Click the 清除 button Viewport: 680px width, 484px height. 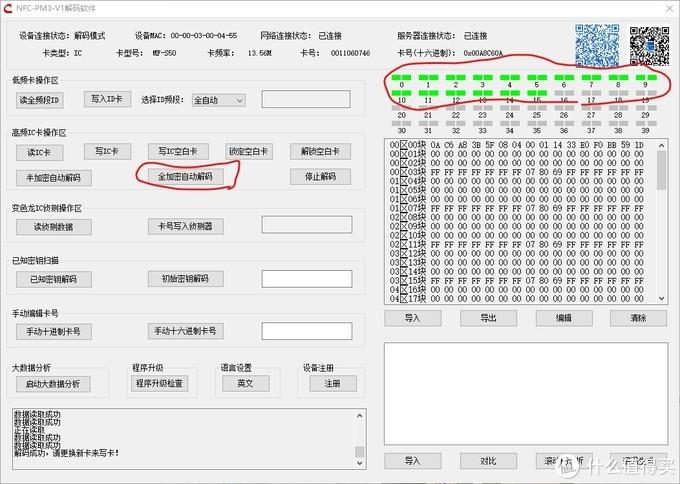click(638, 318)
